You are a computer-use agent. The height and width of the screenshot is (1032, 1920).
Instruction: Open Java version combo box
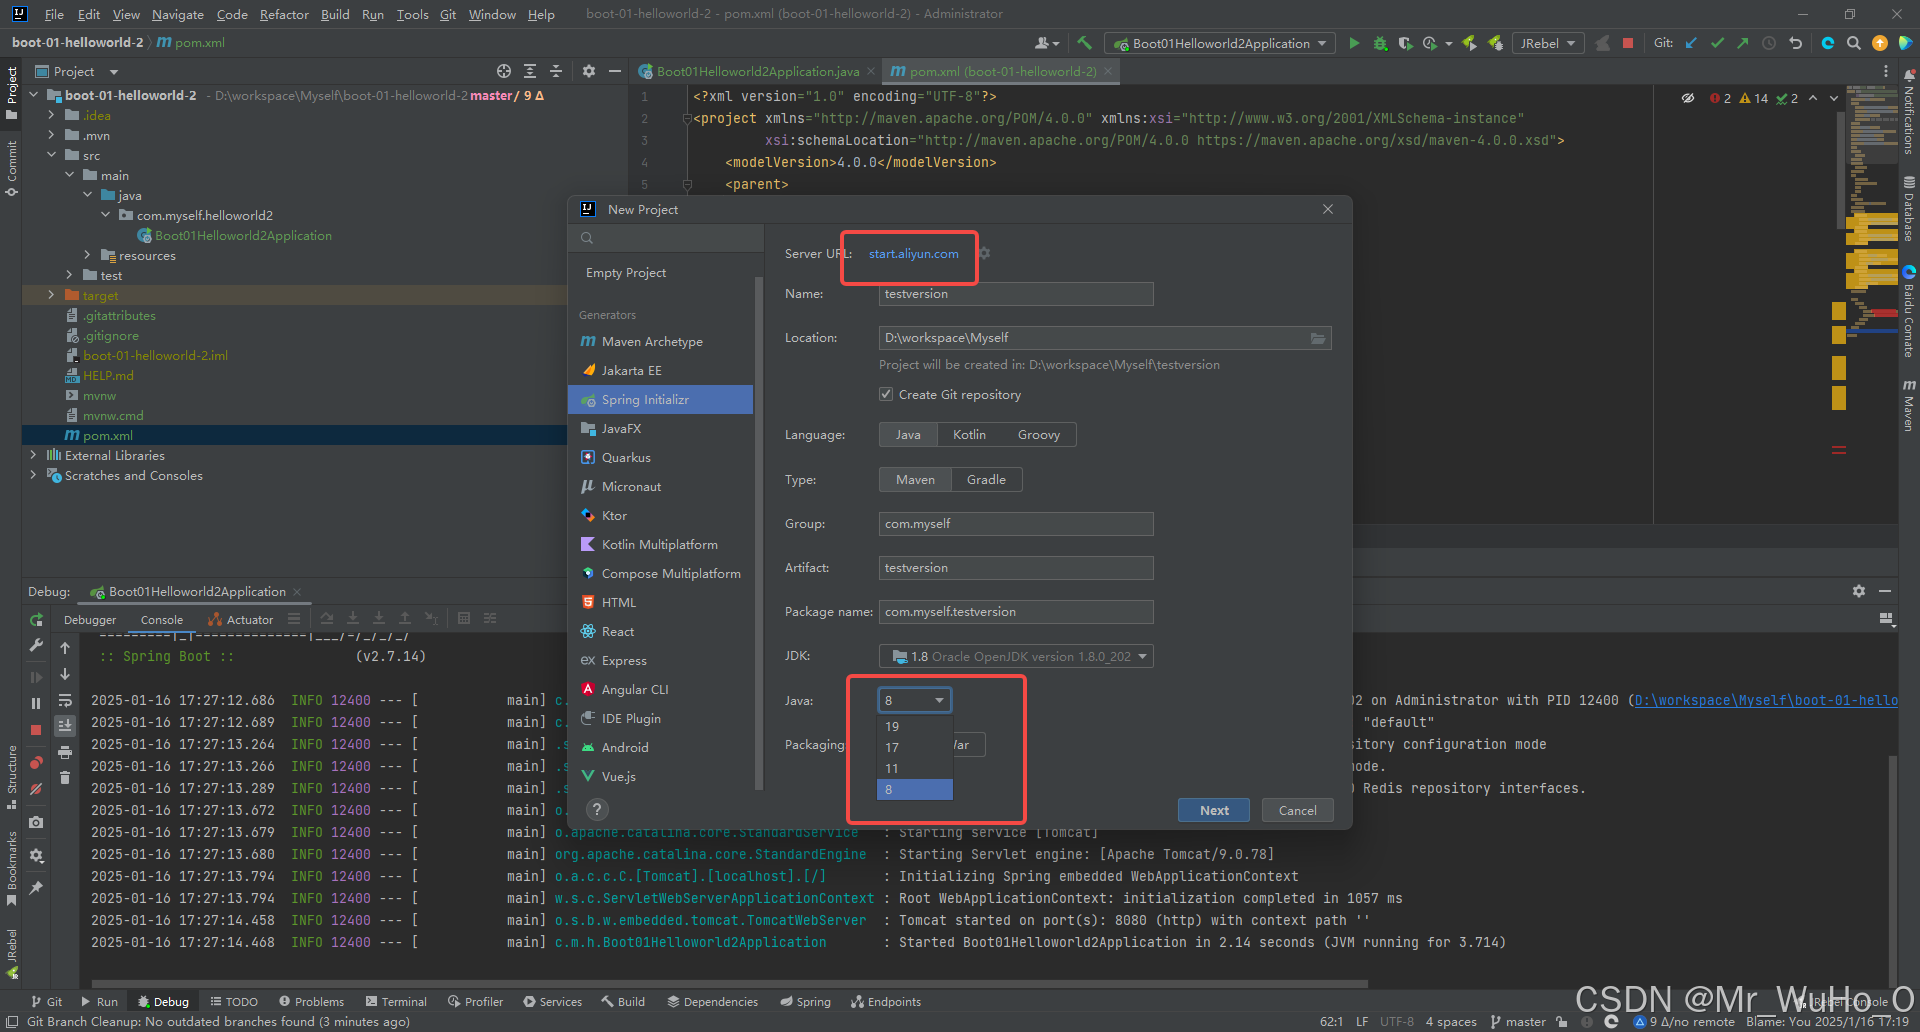(915, 700)
